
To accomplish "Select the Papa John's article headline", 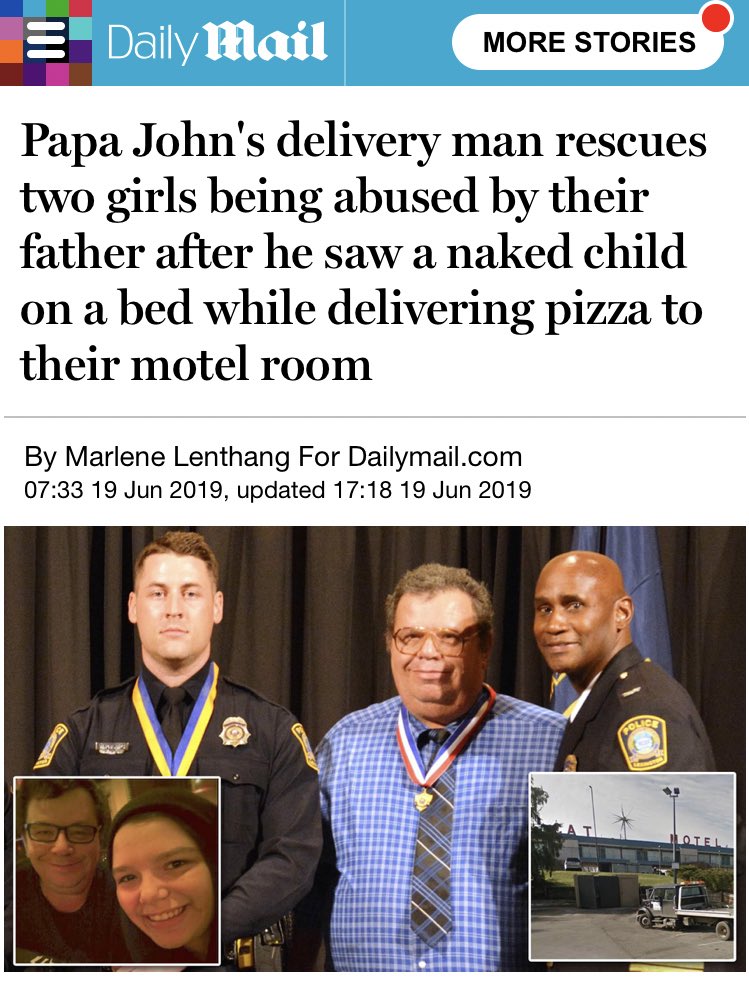I will (363, 253).
